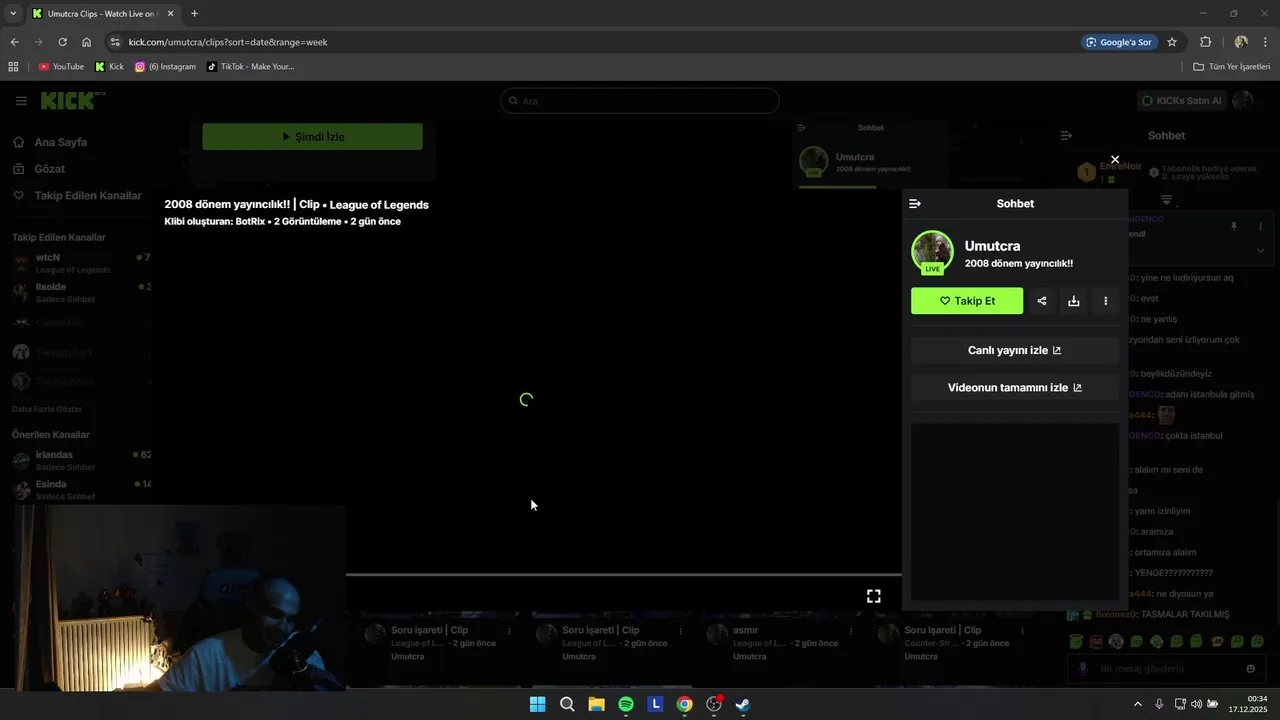Open the user profile avatar menu
Screen dimensions: 1280x720
1243,101
